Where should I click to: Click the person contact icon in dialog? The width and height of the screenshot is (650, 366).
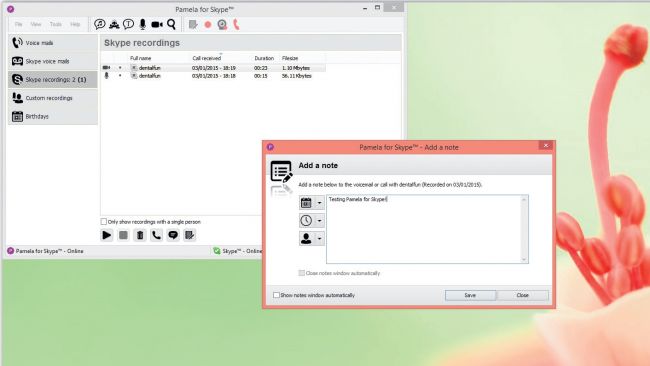click(306, 239)
